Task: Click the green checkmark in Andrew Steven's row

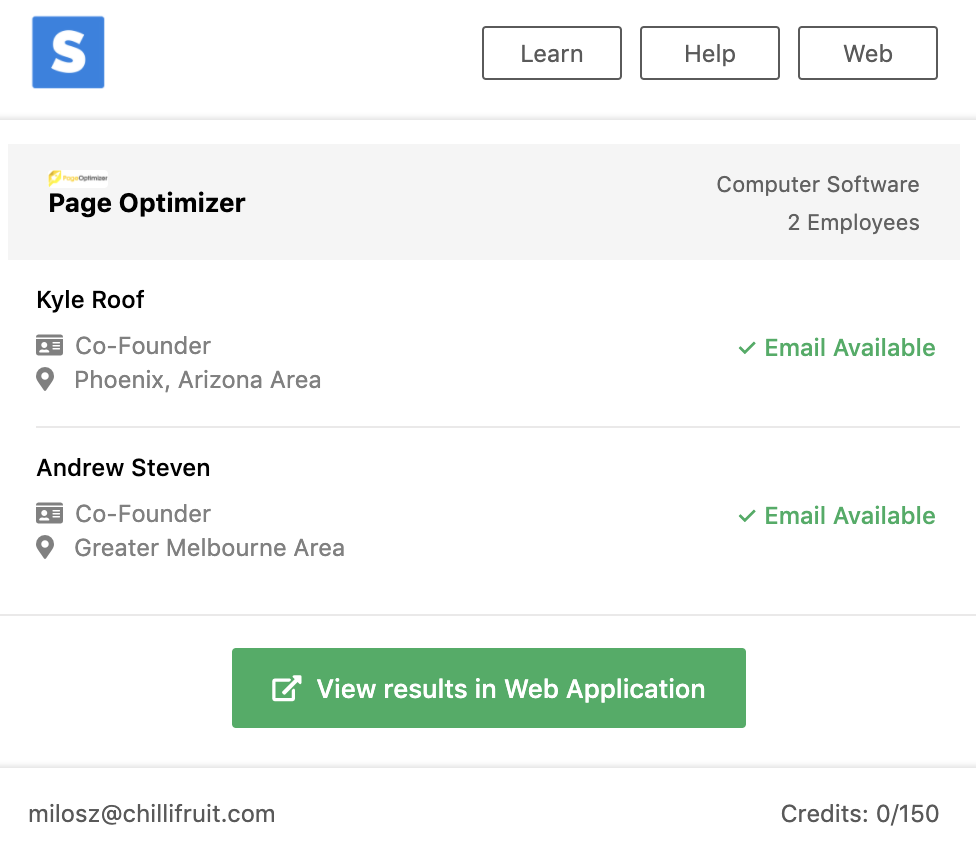Action: pyautogui.click(x=747, y=516)
